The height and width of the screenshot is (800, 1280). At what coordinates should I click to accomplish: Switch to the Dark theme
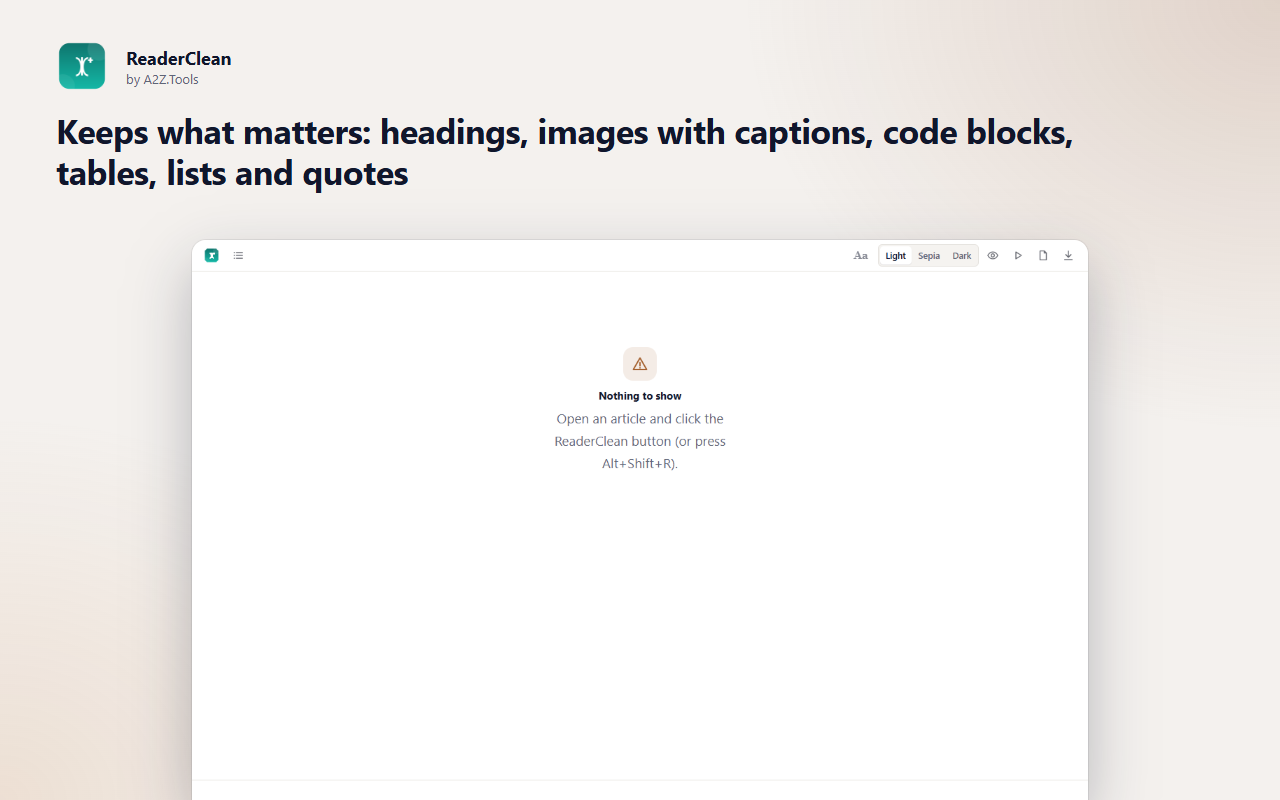point(962,256)
